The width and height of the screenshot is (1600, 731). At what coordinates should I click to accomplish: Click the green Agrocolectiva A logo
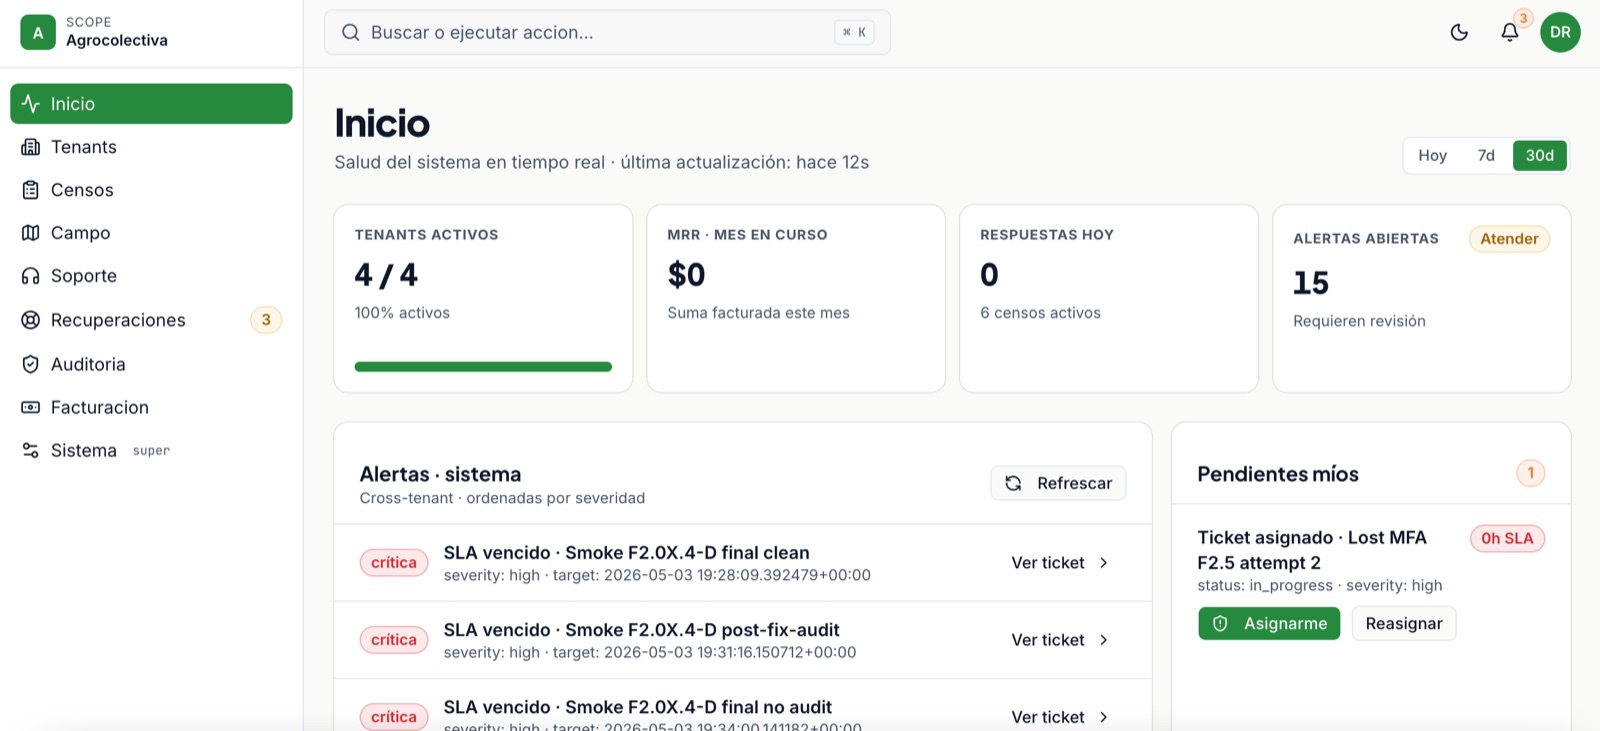coord(38,32)
